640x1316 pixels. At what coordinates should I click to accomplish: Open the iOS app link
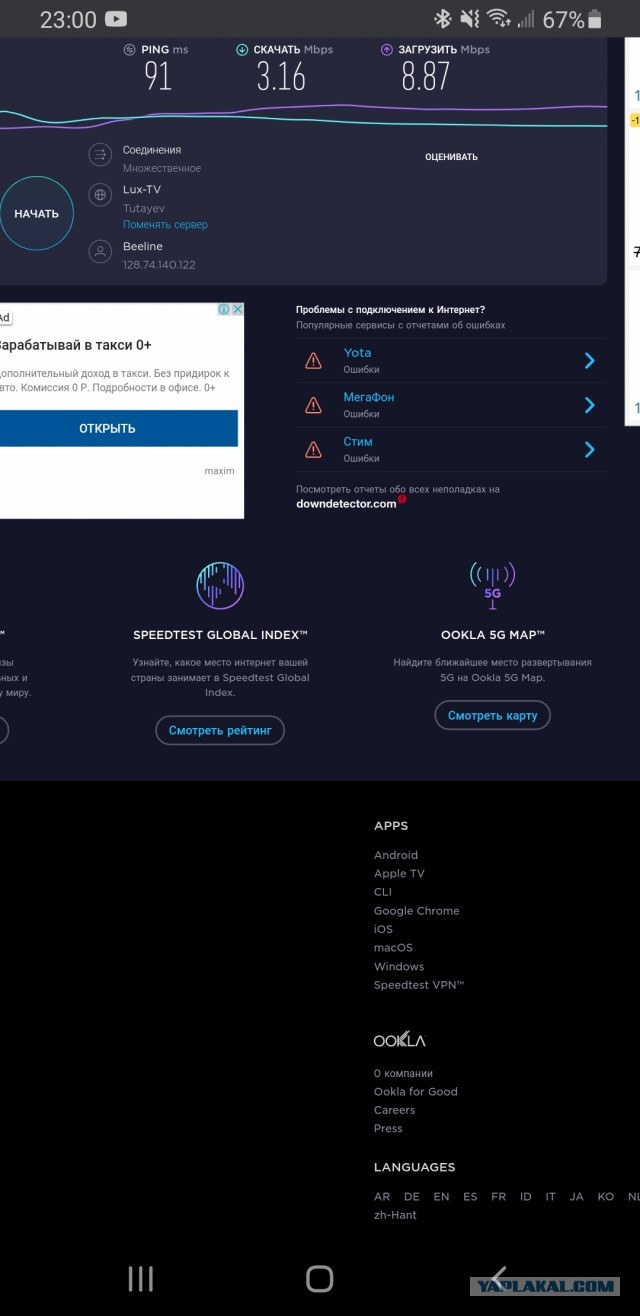(383, 929)
